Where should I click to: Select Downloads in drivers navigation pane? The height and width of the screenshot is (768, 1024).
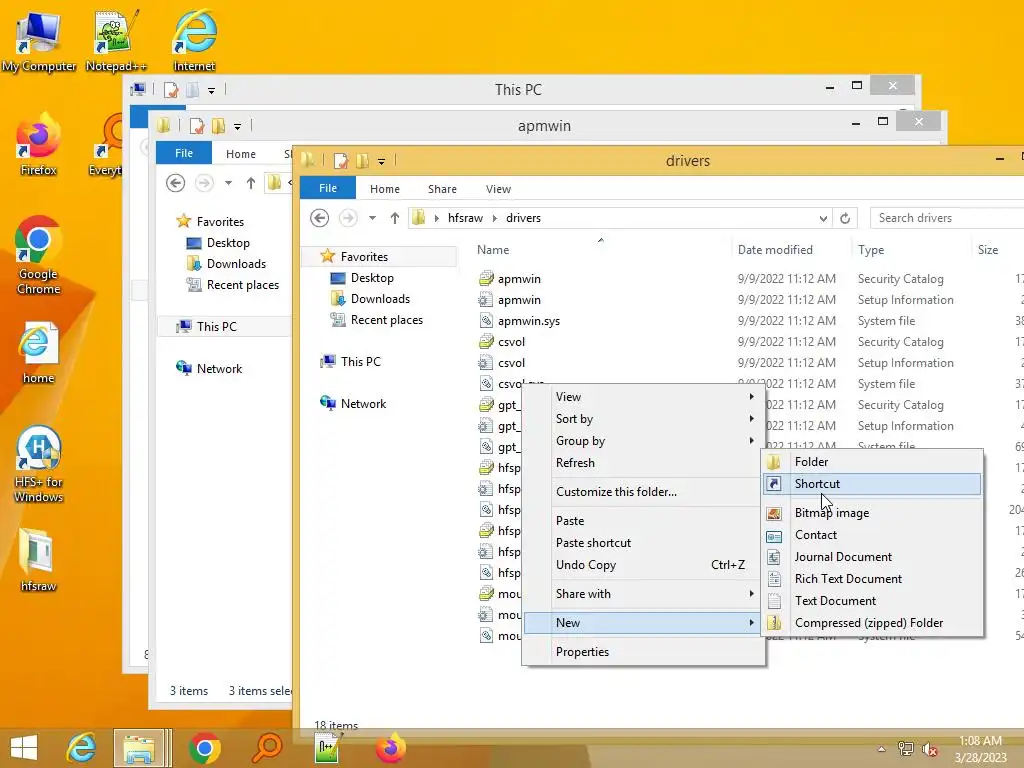[x=380, y=299]
